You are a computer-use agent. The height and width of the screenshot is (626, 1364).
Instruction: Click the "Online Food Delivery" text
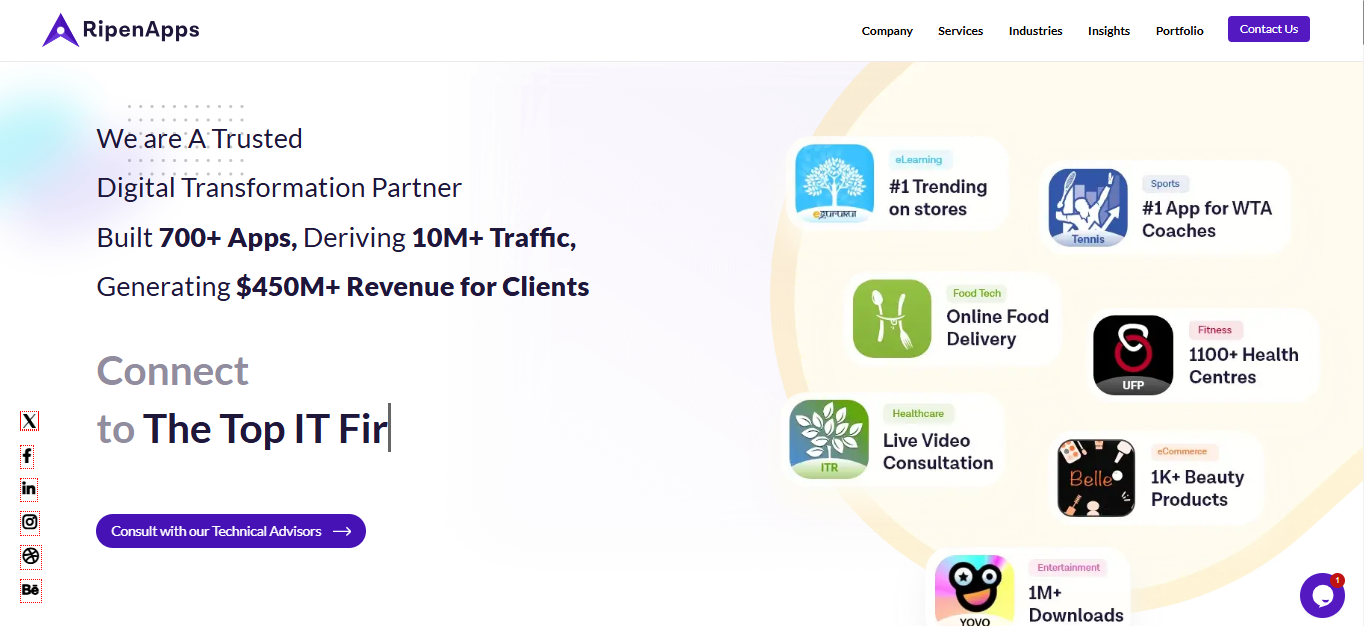tap(998, 328)
